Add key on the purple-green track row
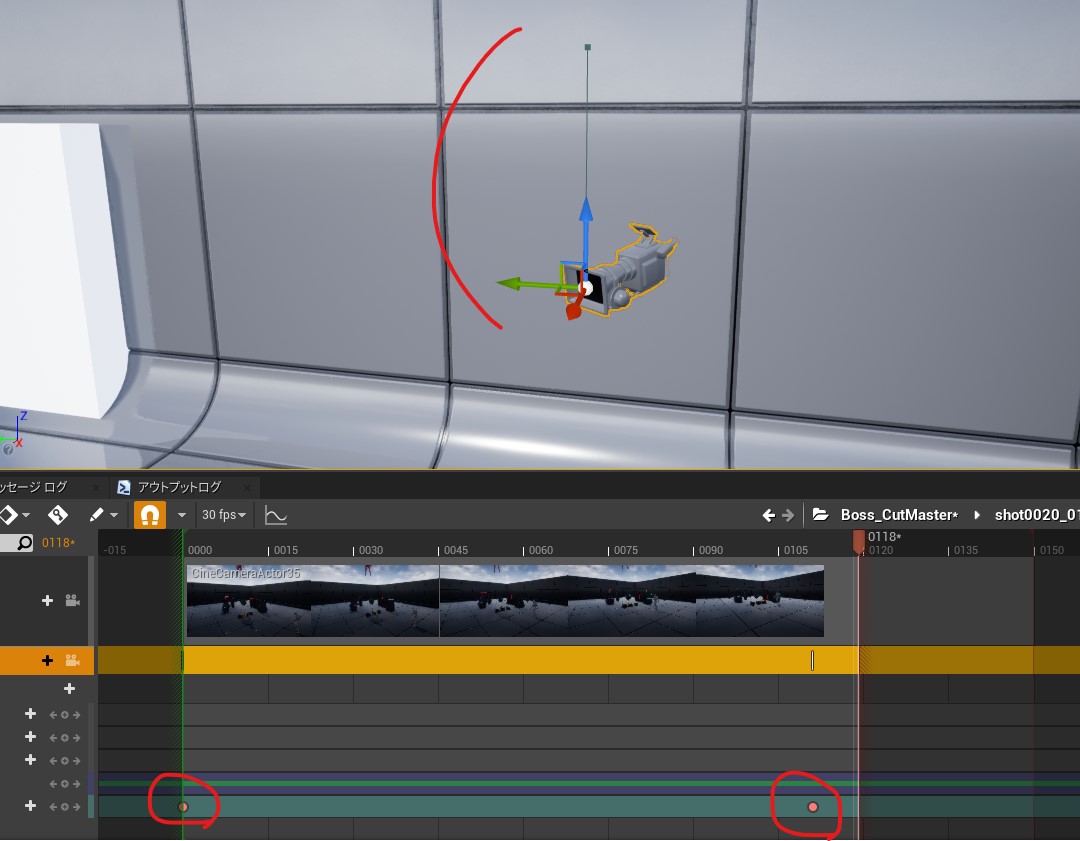The width and height of the screenshot is (1080, 841). [65, 784]
